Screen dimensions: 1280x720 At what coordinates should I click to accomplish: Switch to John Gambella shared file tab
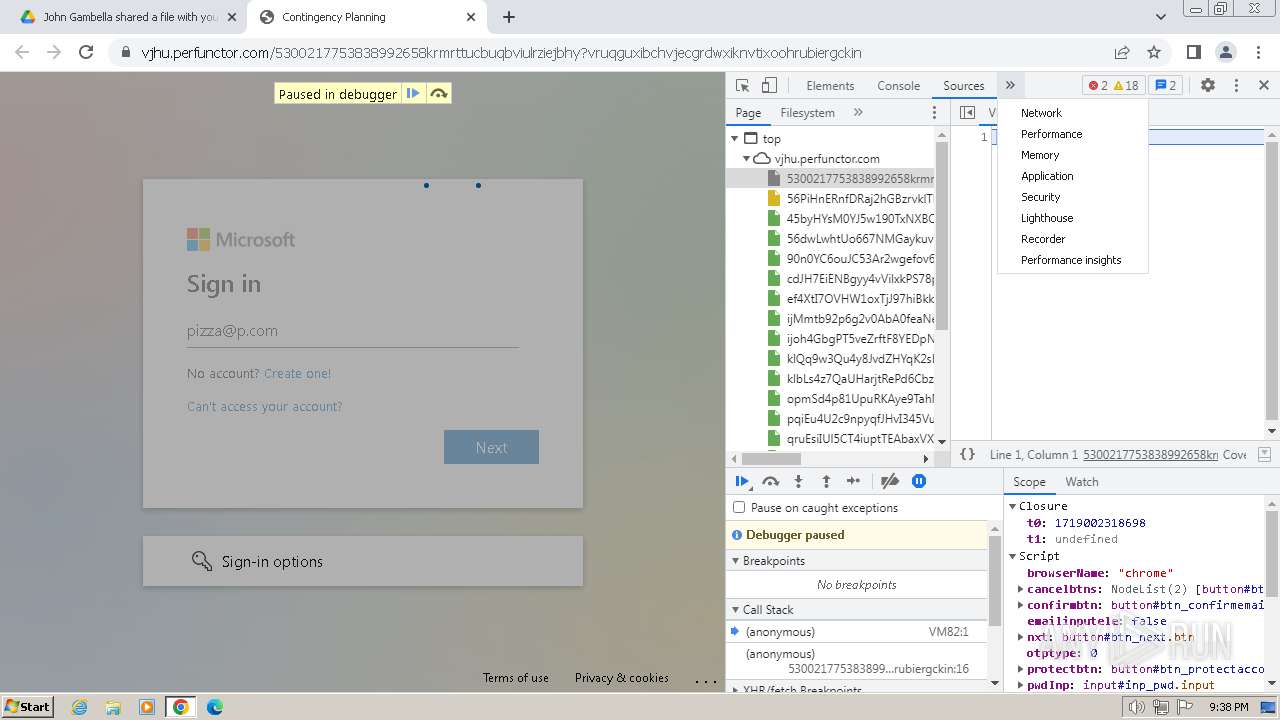click(129, 17)
